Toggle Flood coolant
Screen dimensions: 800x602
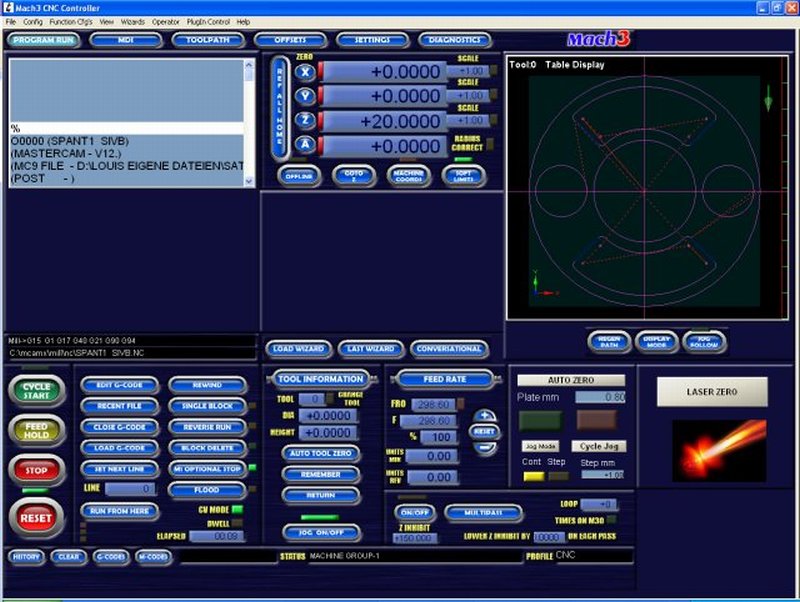tap(207, 490)
